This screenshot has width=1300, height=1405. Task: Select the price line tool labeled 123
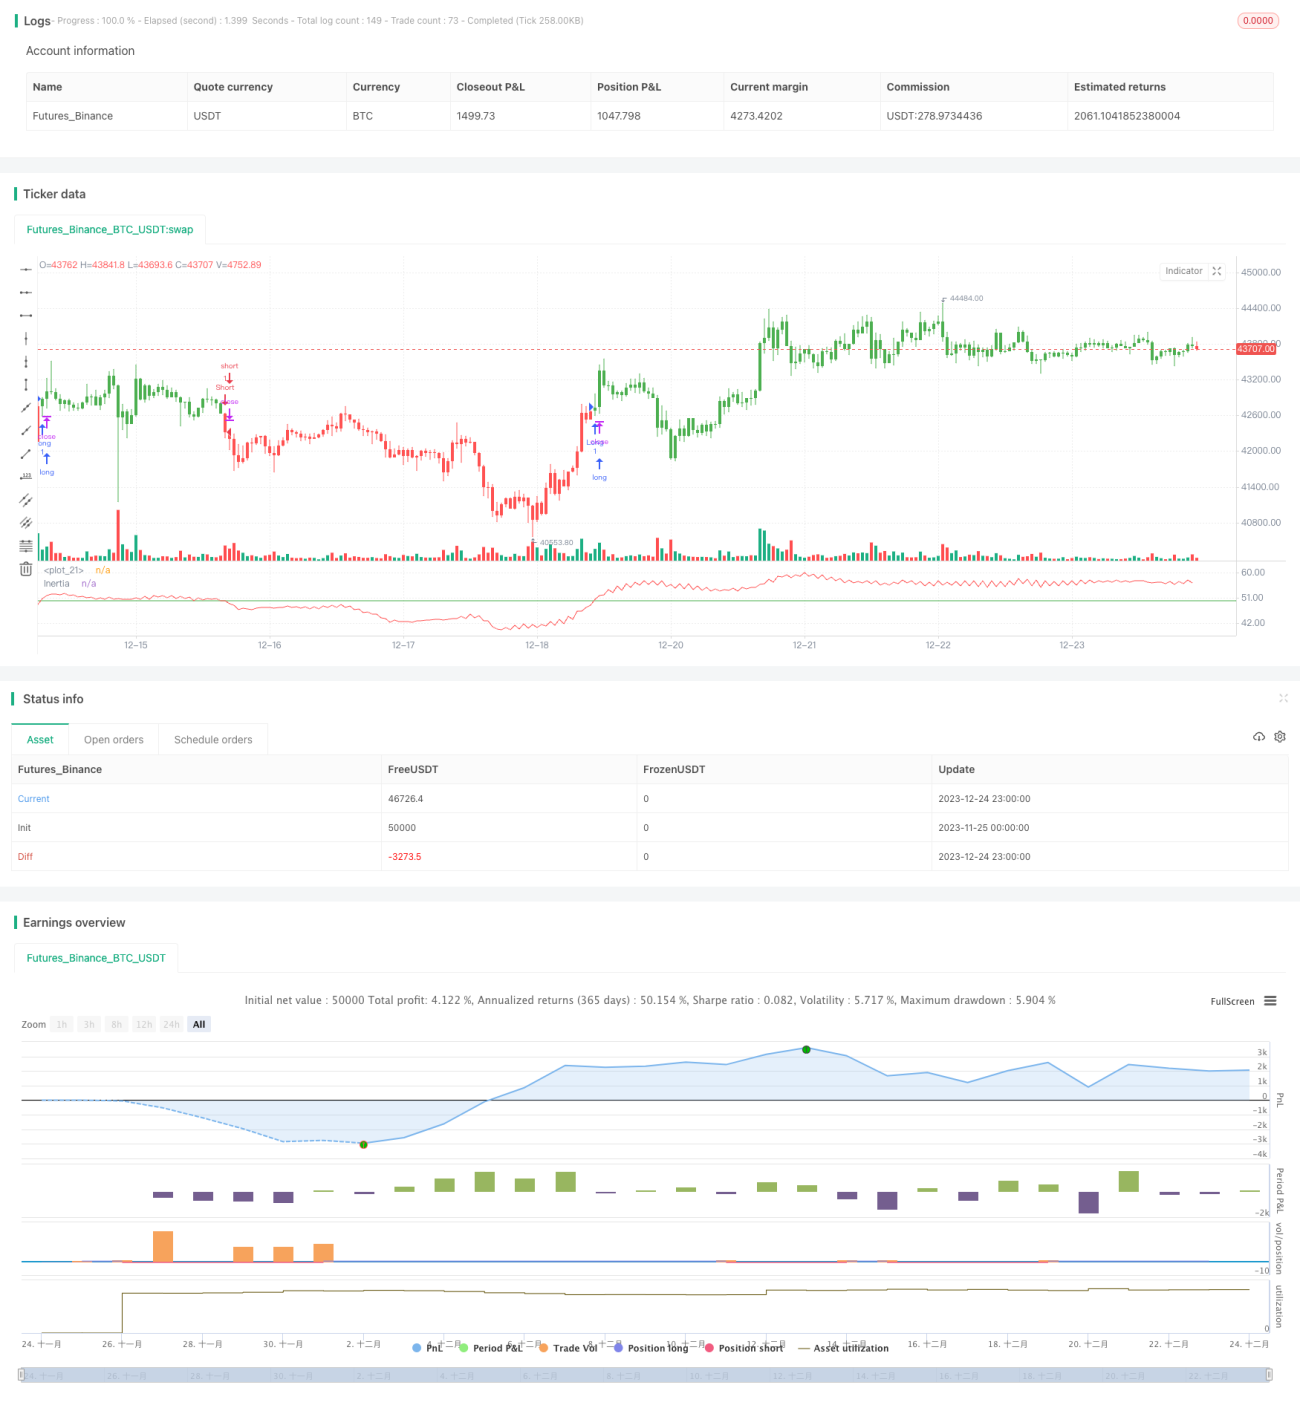tap(26, 476)
